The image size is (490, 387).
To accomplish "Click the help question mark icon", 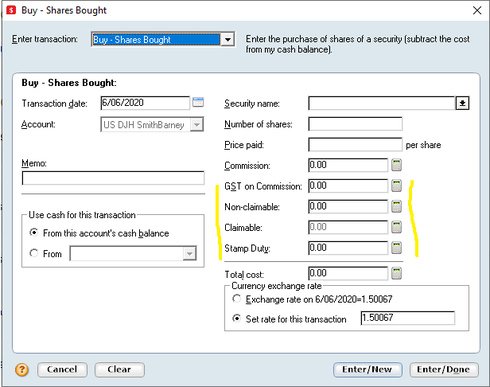I will pyautogui.click(x=22, y=369).
